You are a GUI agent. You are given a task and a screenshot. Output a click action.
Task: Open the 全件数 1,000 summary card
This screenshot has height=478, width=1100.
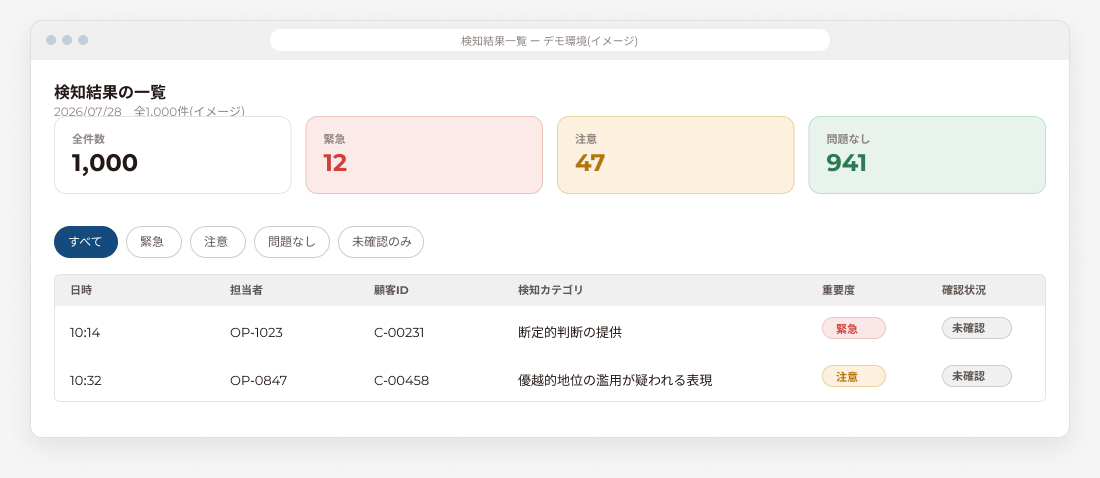[173, 155]
